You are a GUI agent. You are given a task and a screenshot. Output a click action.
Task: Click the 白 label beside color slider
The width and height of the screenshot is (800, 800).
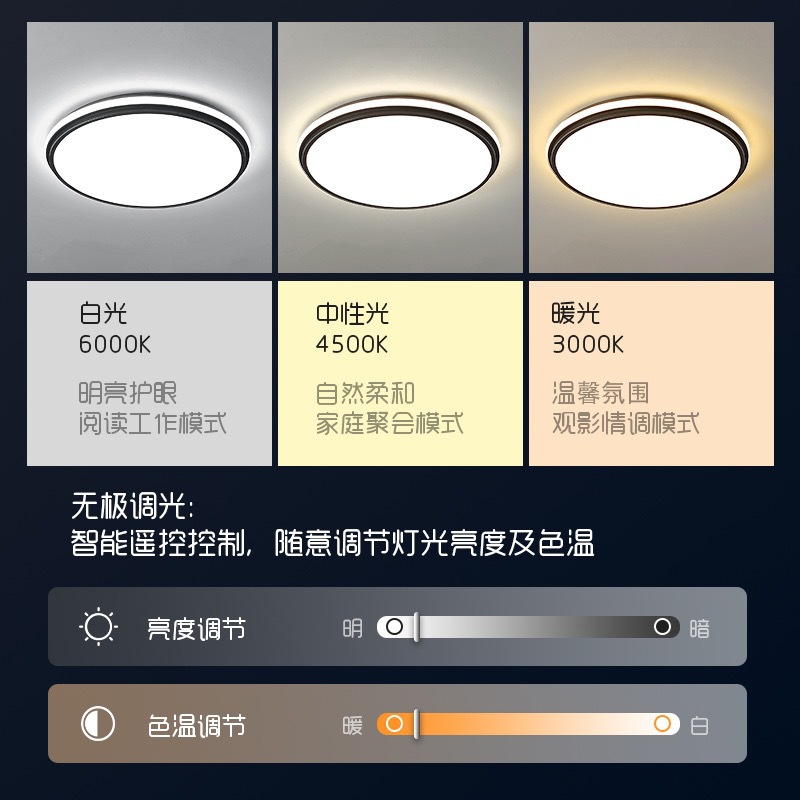(699, 726)
